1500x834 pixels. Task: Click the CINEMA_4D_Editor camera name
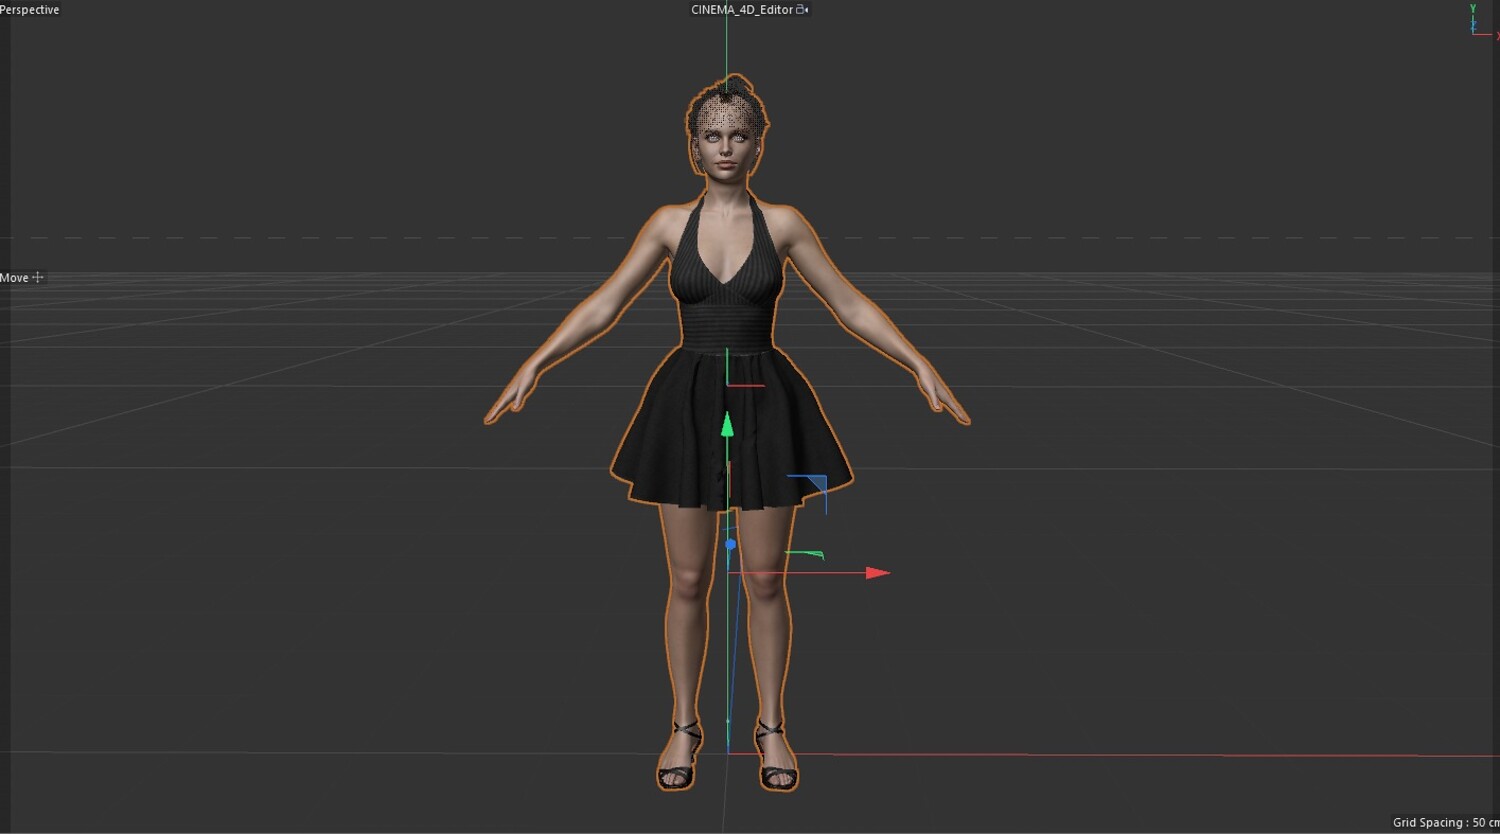[742, 10]
